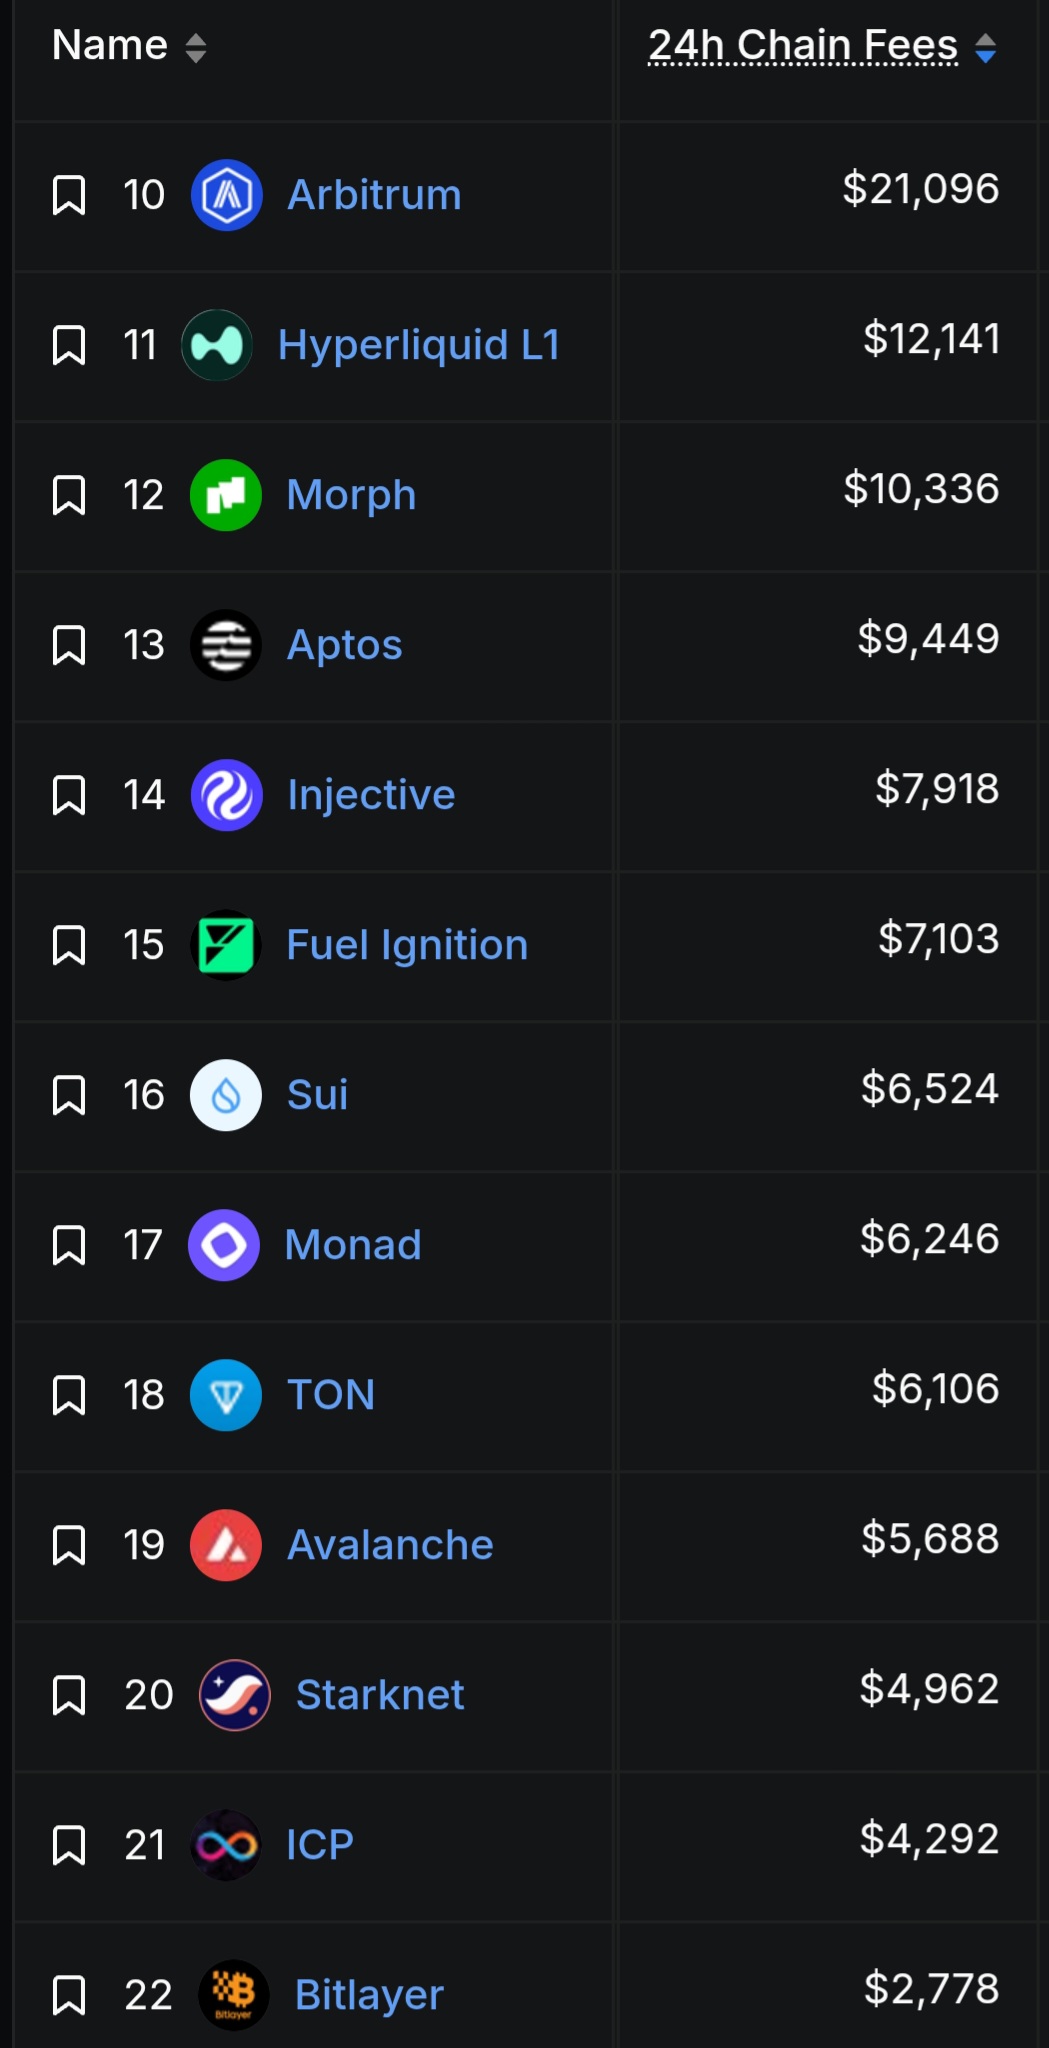Sort by Name column arrows
Screen dimensions: 1049x2048
[196, 47]
